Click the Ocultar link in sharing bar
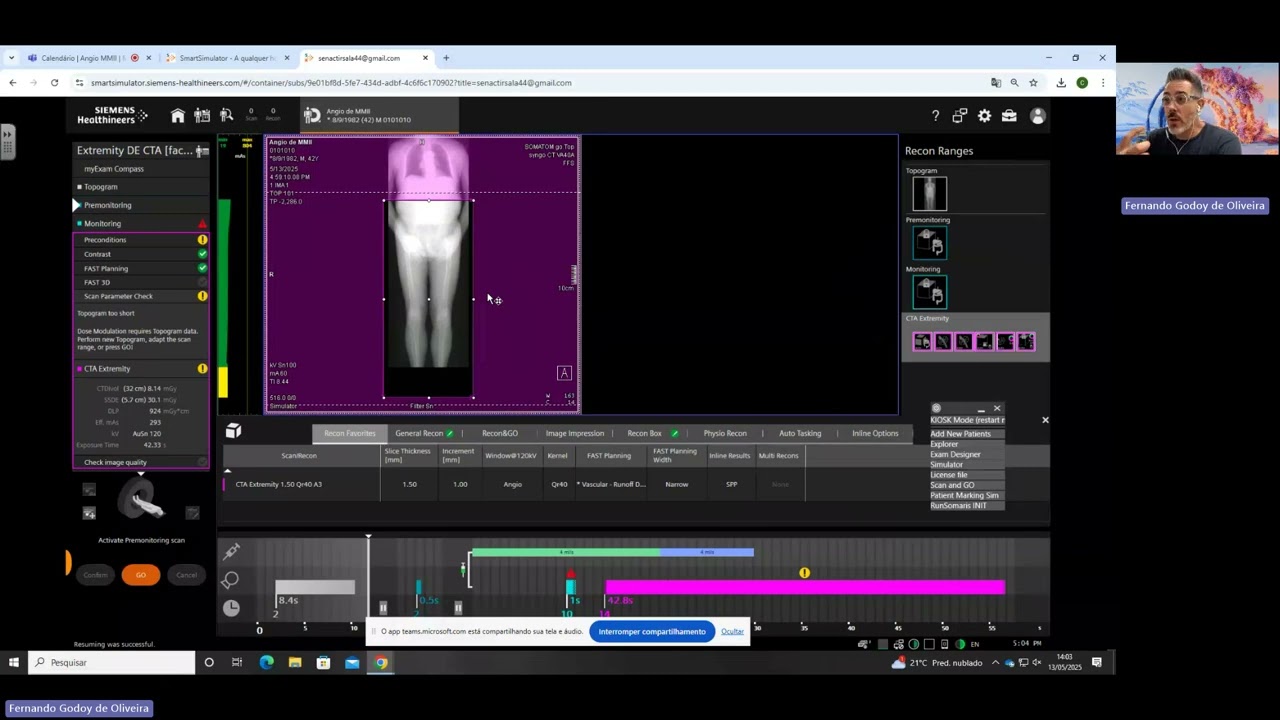The height and width of the screenshot is (720, 1280). coord(733,632)
